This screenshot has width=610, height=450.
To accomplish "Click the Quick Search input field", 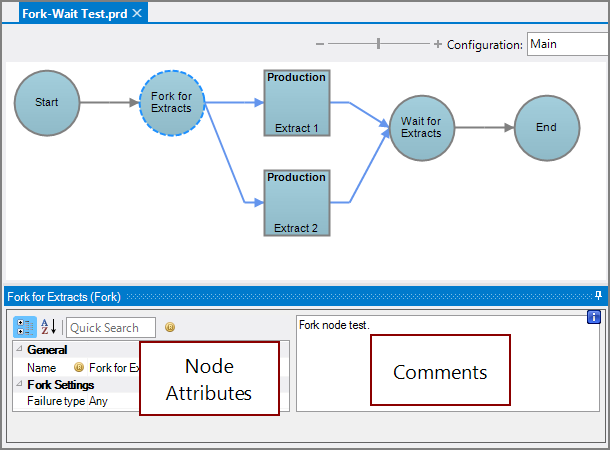I will 110,328.
